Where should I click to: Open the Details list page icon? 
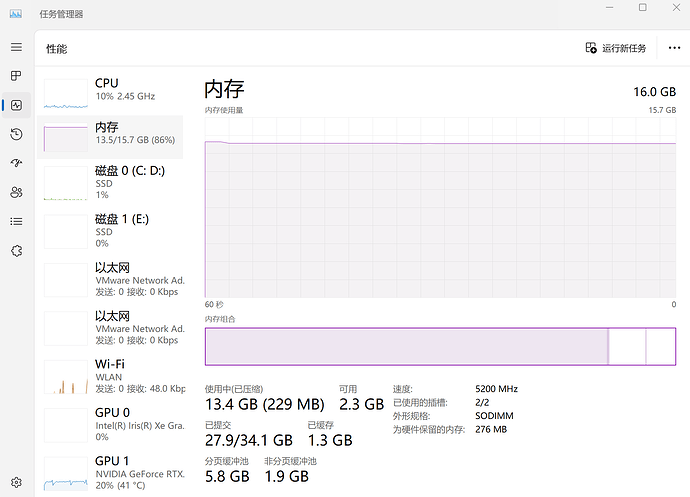(16, 221)
